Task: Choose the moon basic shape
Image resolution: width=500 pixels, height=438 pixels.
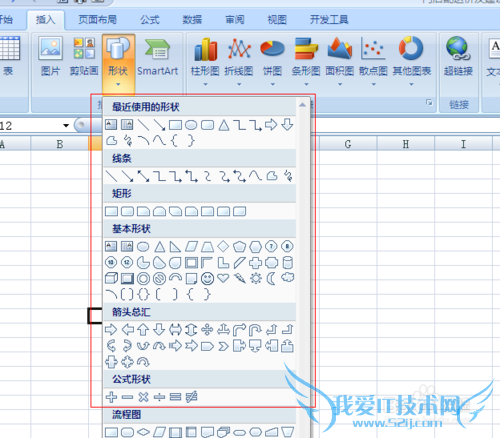Action: 271,278
